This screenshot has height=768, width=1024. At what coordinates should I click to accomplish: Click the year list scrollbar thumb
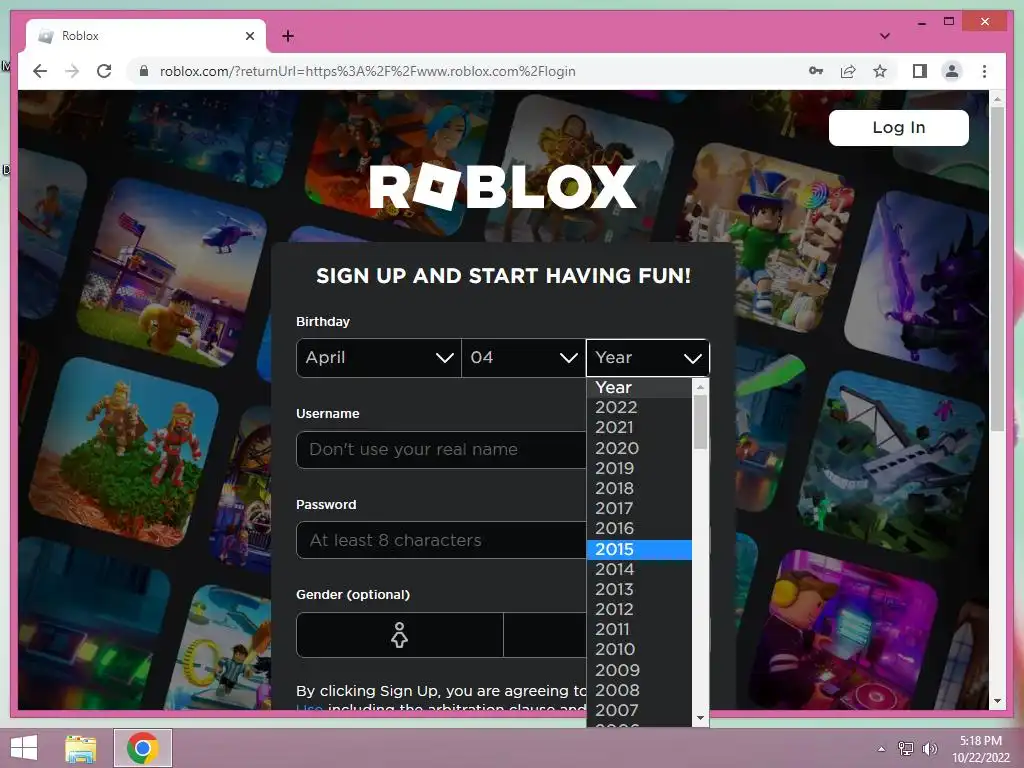(x=701, y=422)
